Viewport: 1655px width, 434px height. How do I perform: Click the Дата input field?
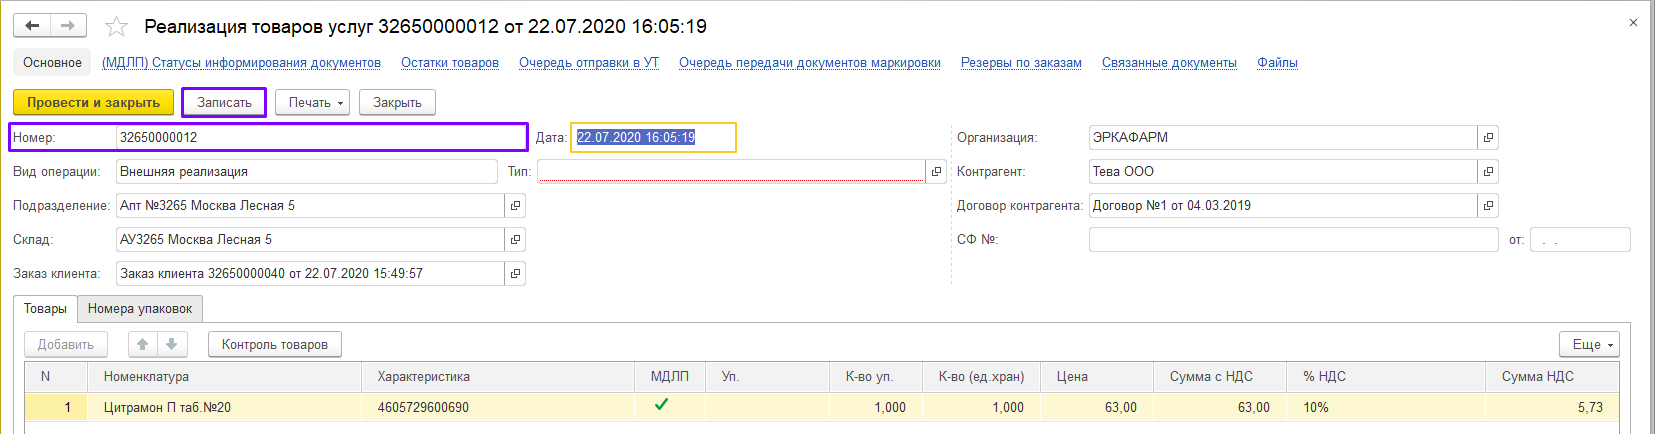click(x=652, y=138)
